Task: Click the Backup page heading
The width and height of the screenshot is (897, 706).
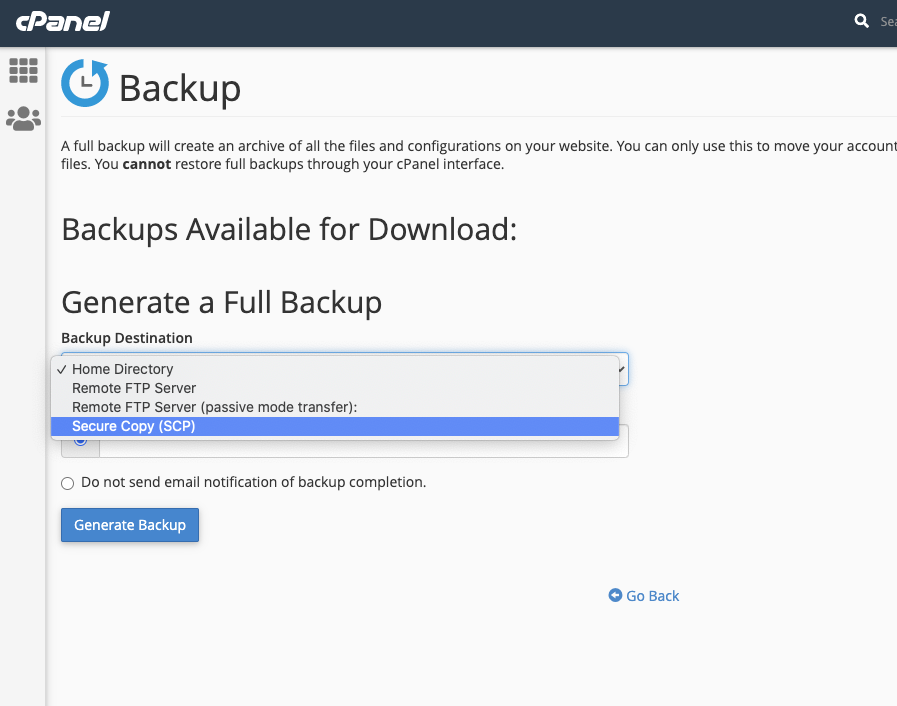Action: click(180, 88)
